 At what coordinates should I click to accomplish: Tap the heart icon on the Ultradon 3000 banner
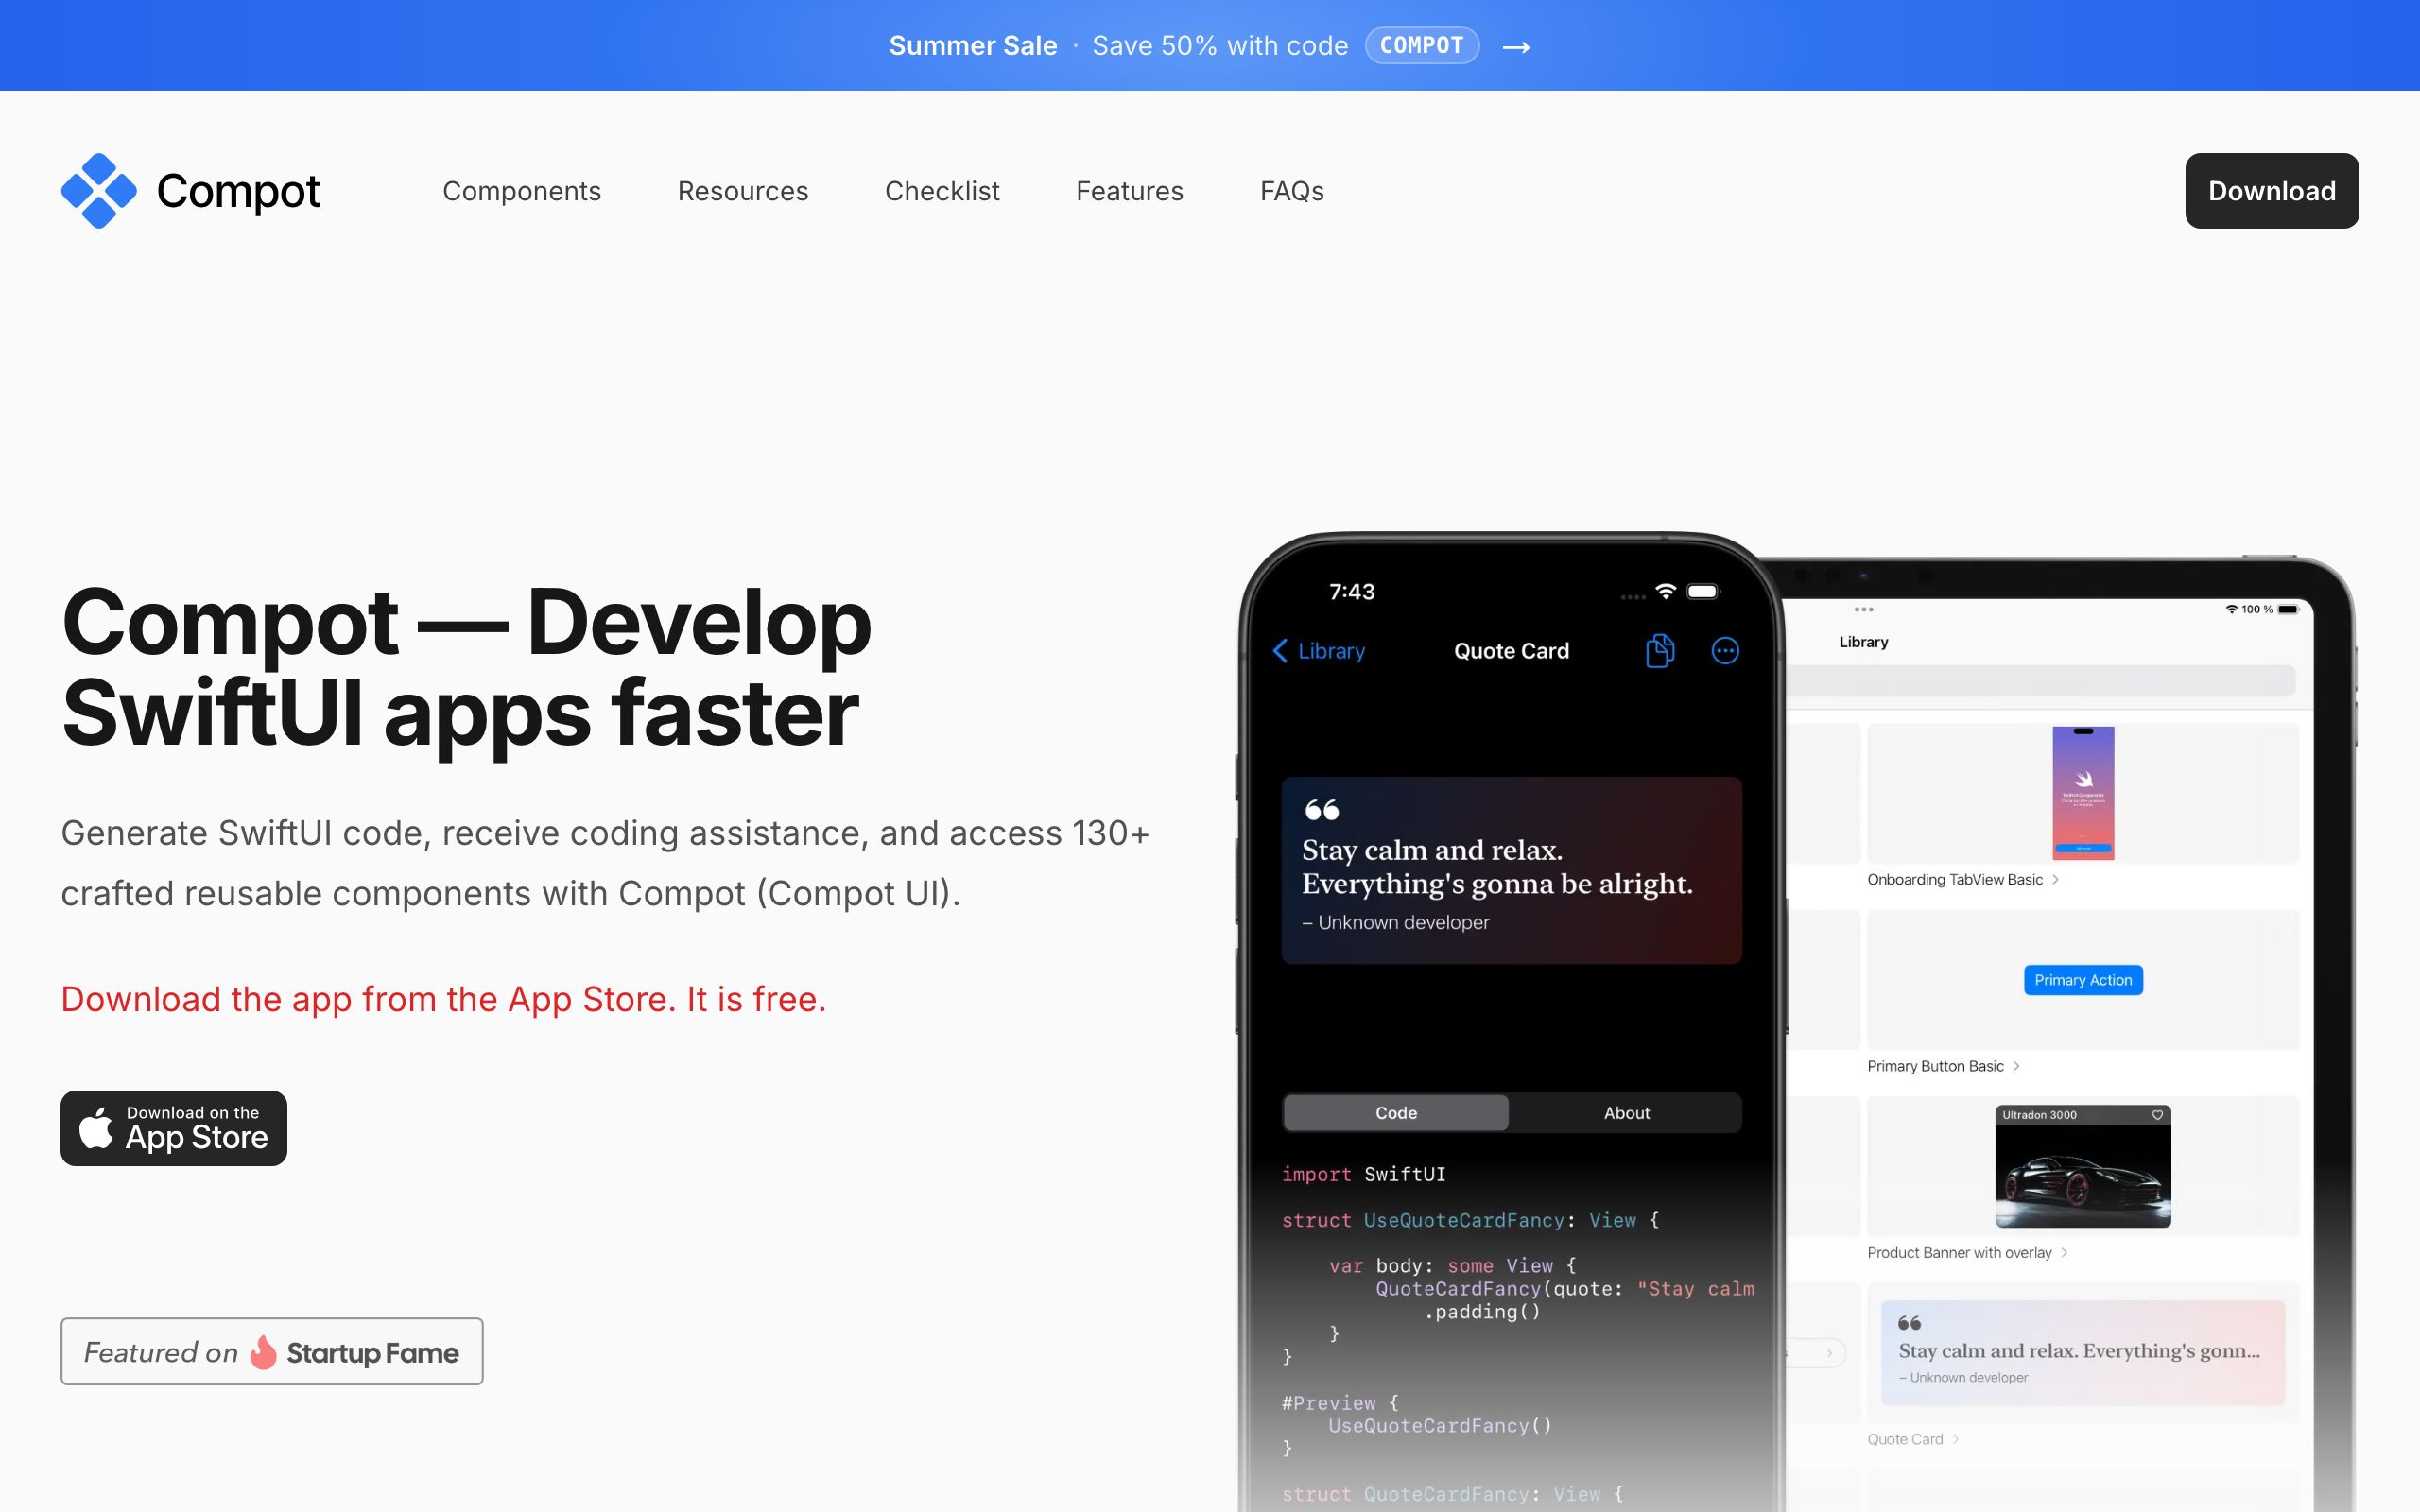2157,1115
